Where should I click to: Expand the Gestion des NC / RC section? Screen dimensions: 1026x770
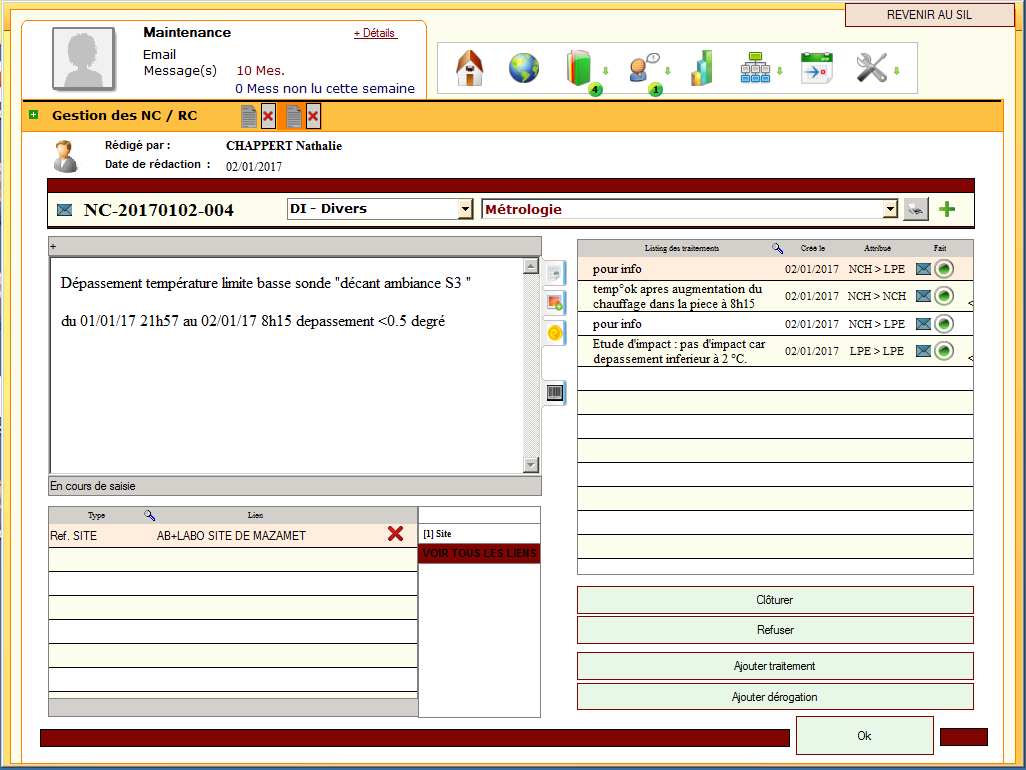pos(34,115)
